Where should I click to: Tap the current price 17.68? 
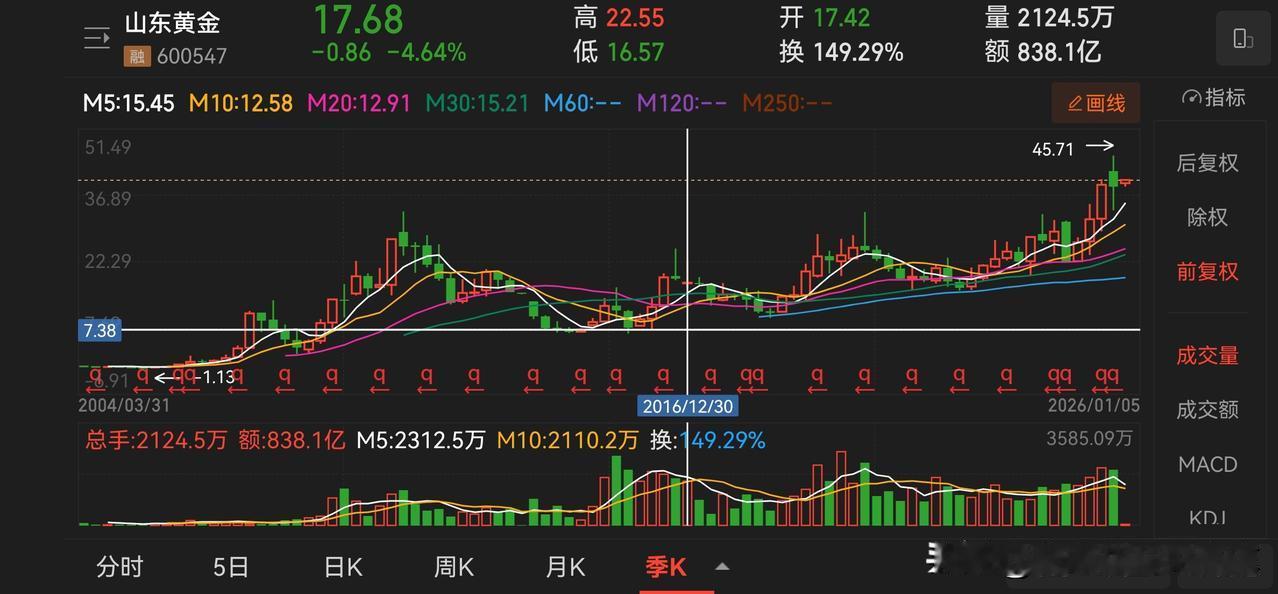coord(358,19)
